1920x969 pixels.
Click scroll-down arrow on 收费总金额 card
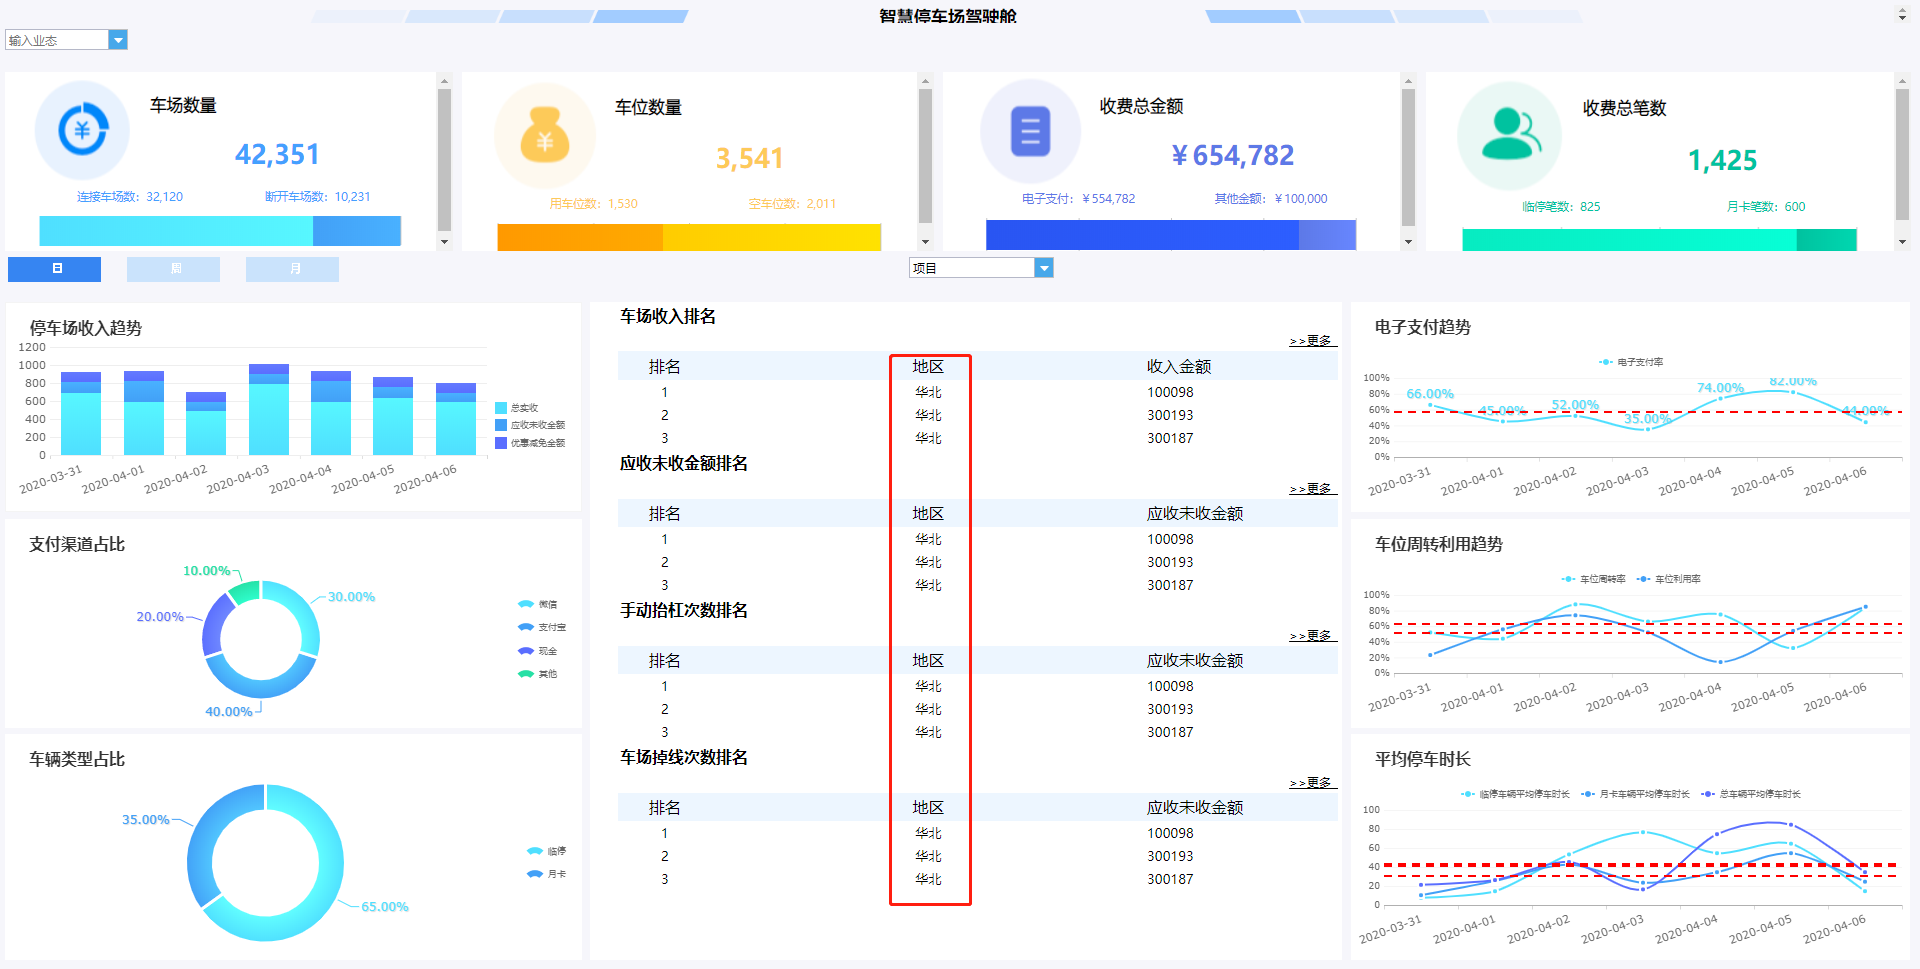click(x=1408, y=242)
